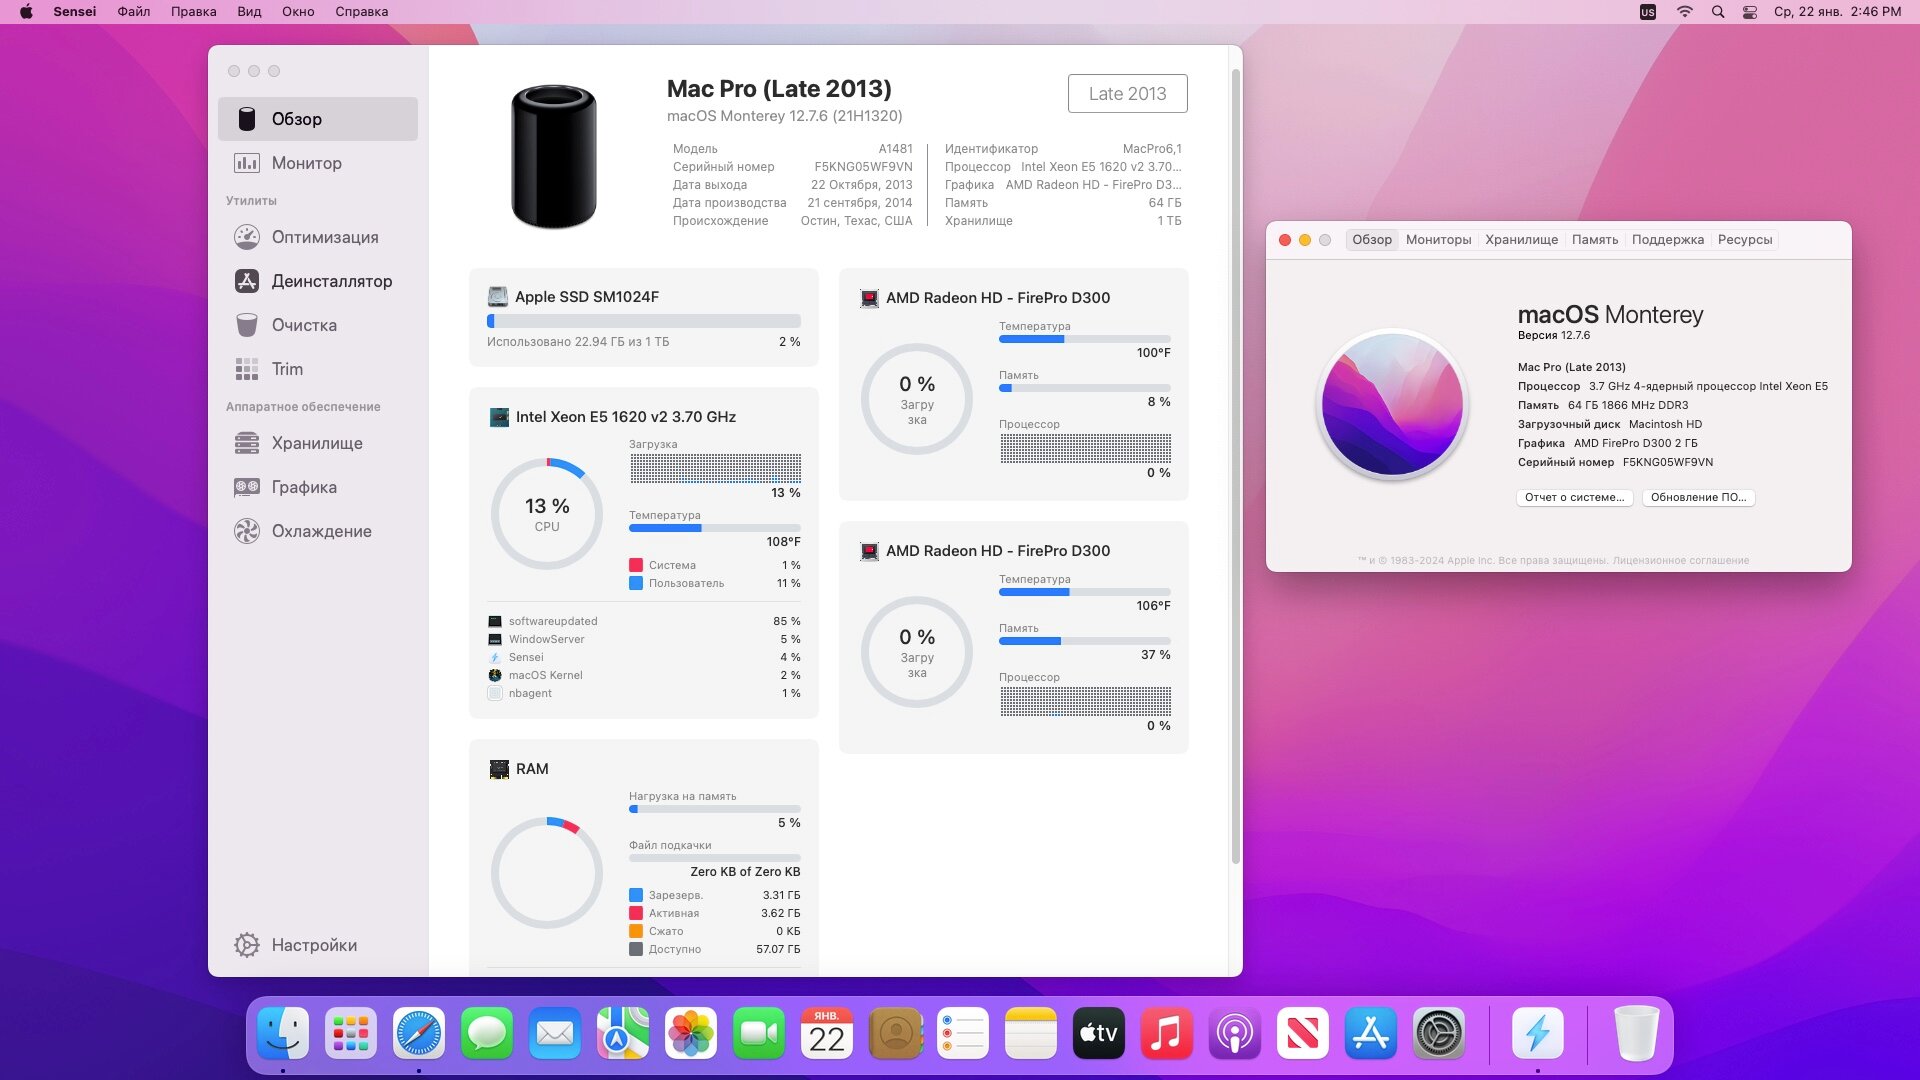This screenshot has width=1920, height=1080.
Task: Open the Охлаждение cooling section
Action: click(x=318, y=531)
